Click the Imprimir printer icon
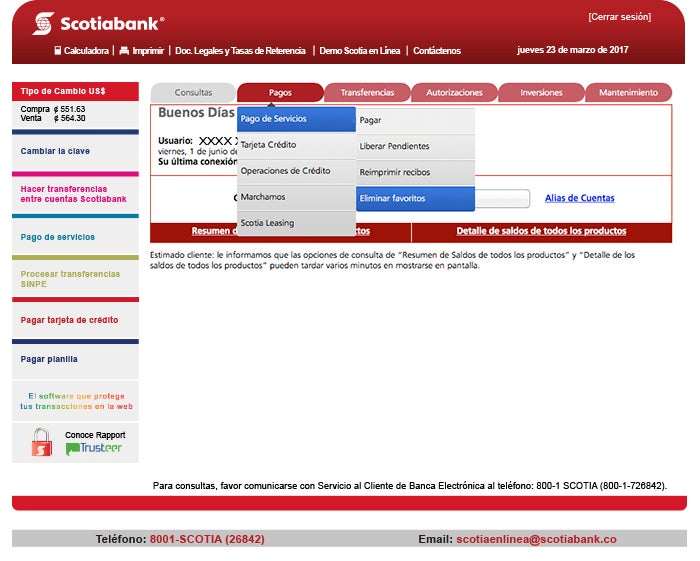The width and height of the screenshot is (700, 561). (x=124, y=50)
